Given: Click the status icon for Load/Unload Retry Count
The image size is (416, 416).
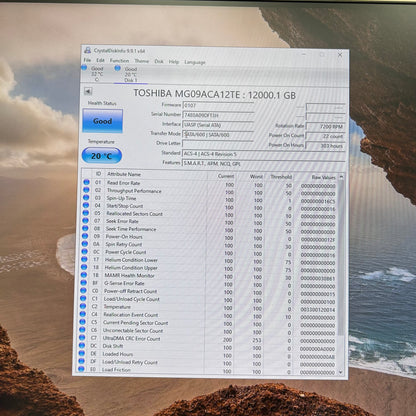Looking at the screenshot, I should pyautogui.click(x=81, y=361).
